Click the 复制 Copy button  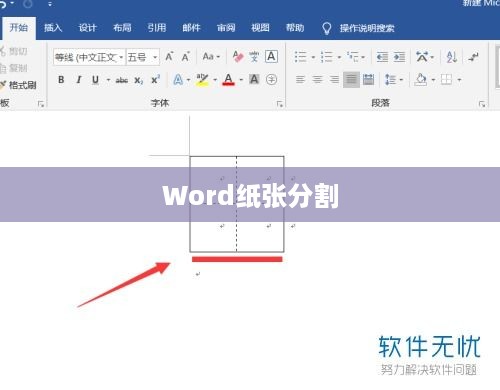click(x=14, y=68)
